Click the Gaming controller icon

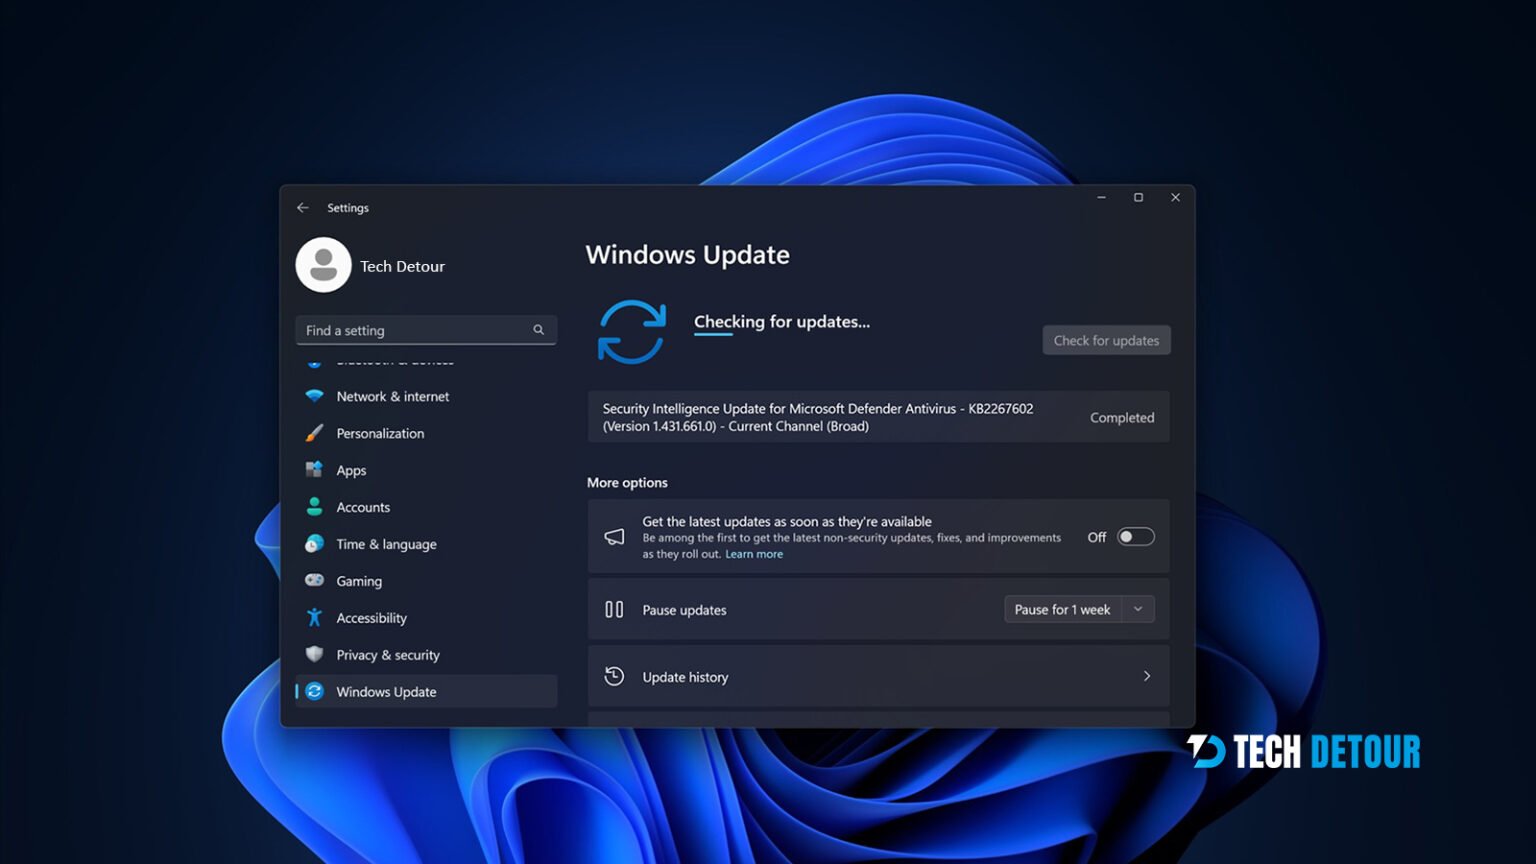coord(314,581)
